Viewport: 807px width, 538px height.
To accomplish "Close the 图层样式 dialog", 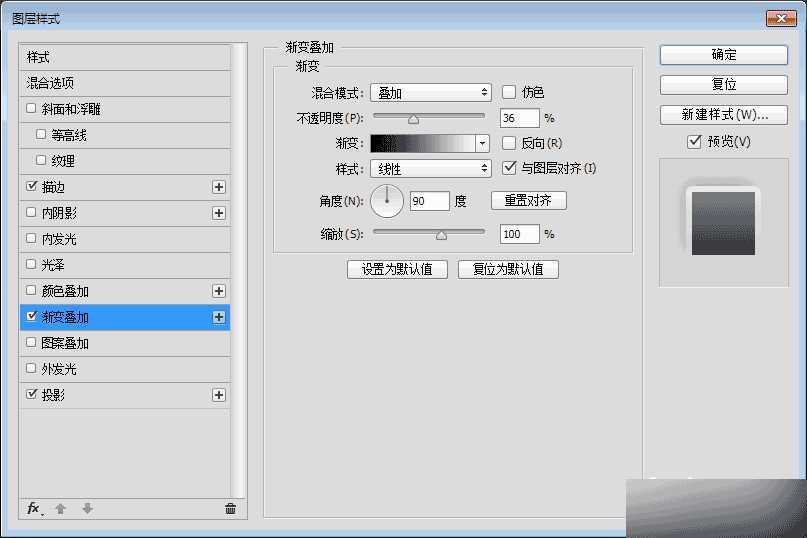I will click(781, 19).
